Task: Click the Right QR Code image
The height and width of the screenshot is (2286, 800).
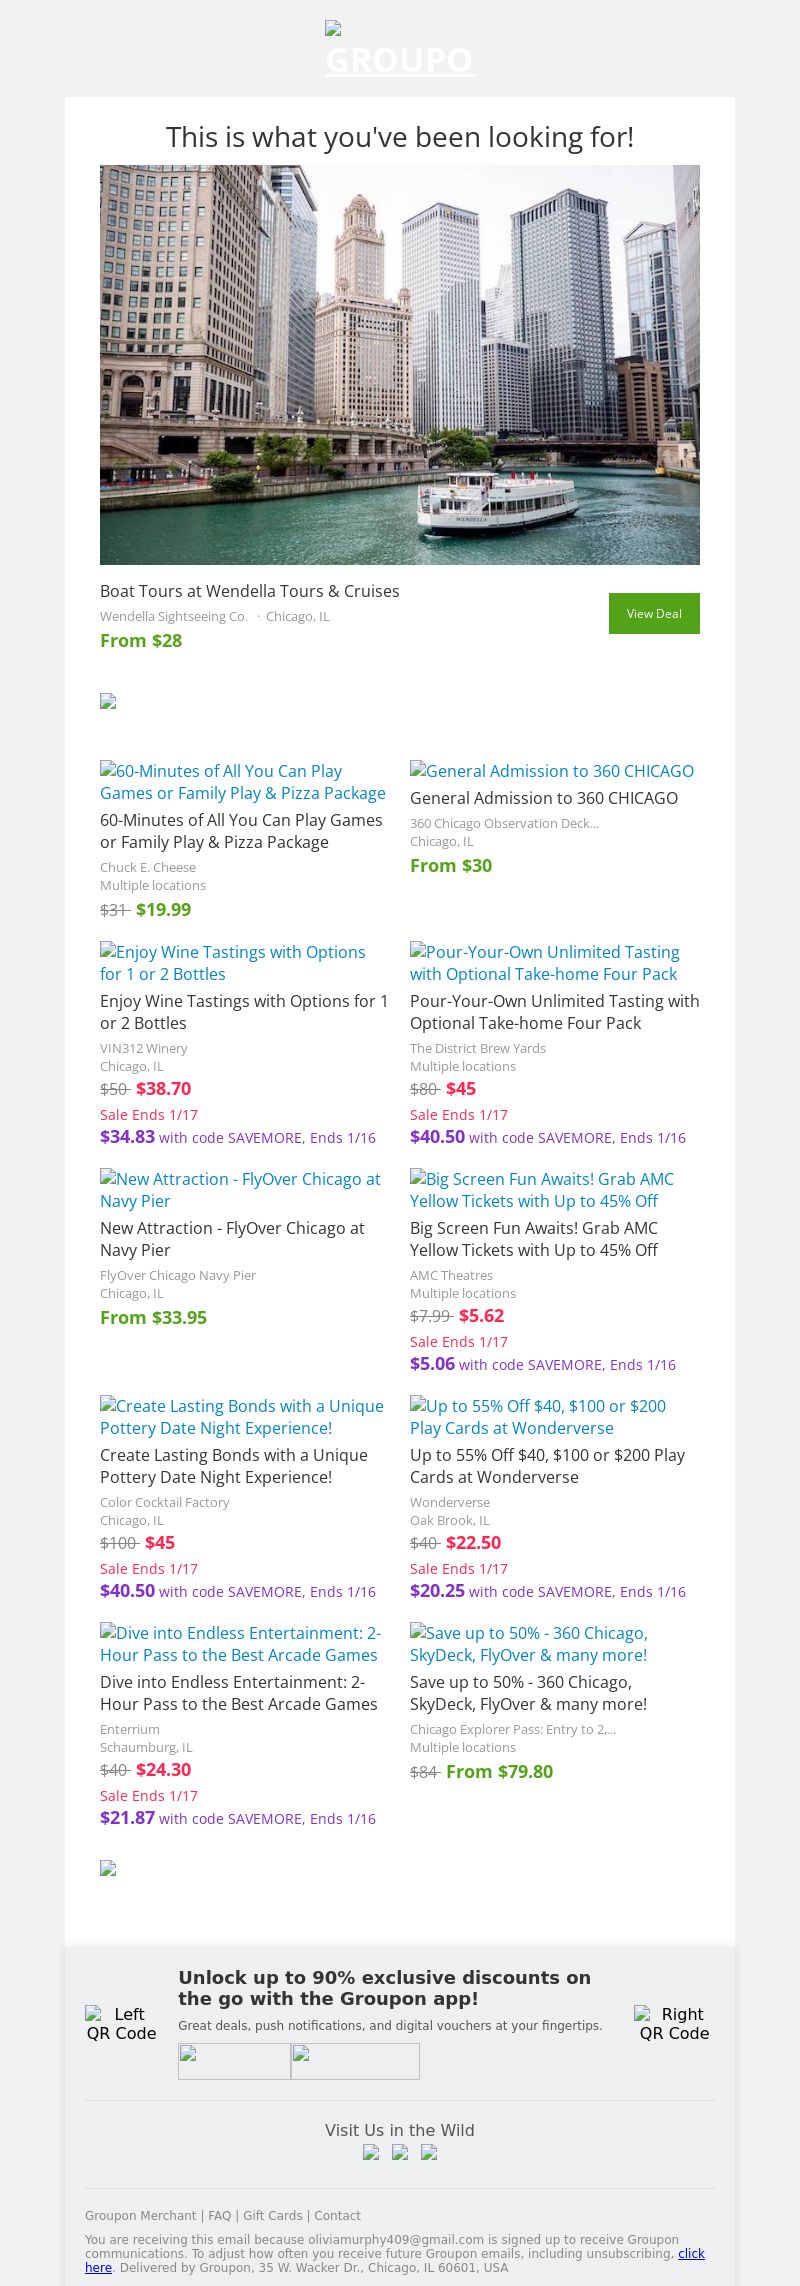Action: (674, 2023)
